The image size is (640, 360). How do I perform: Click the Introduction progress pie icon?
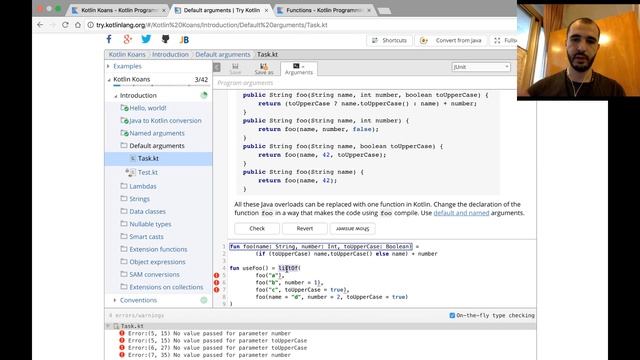coord(204,95)
